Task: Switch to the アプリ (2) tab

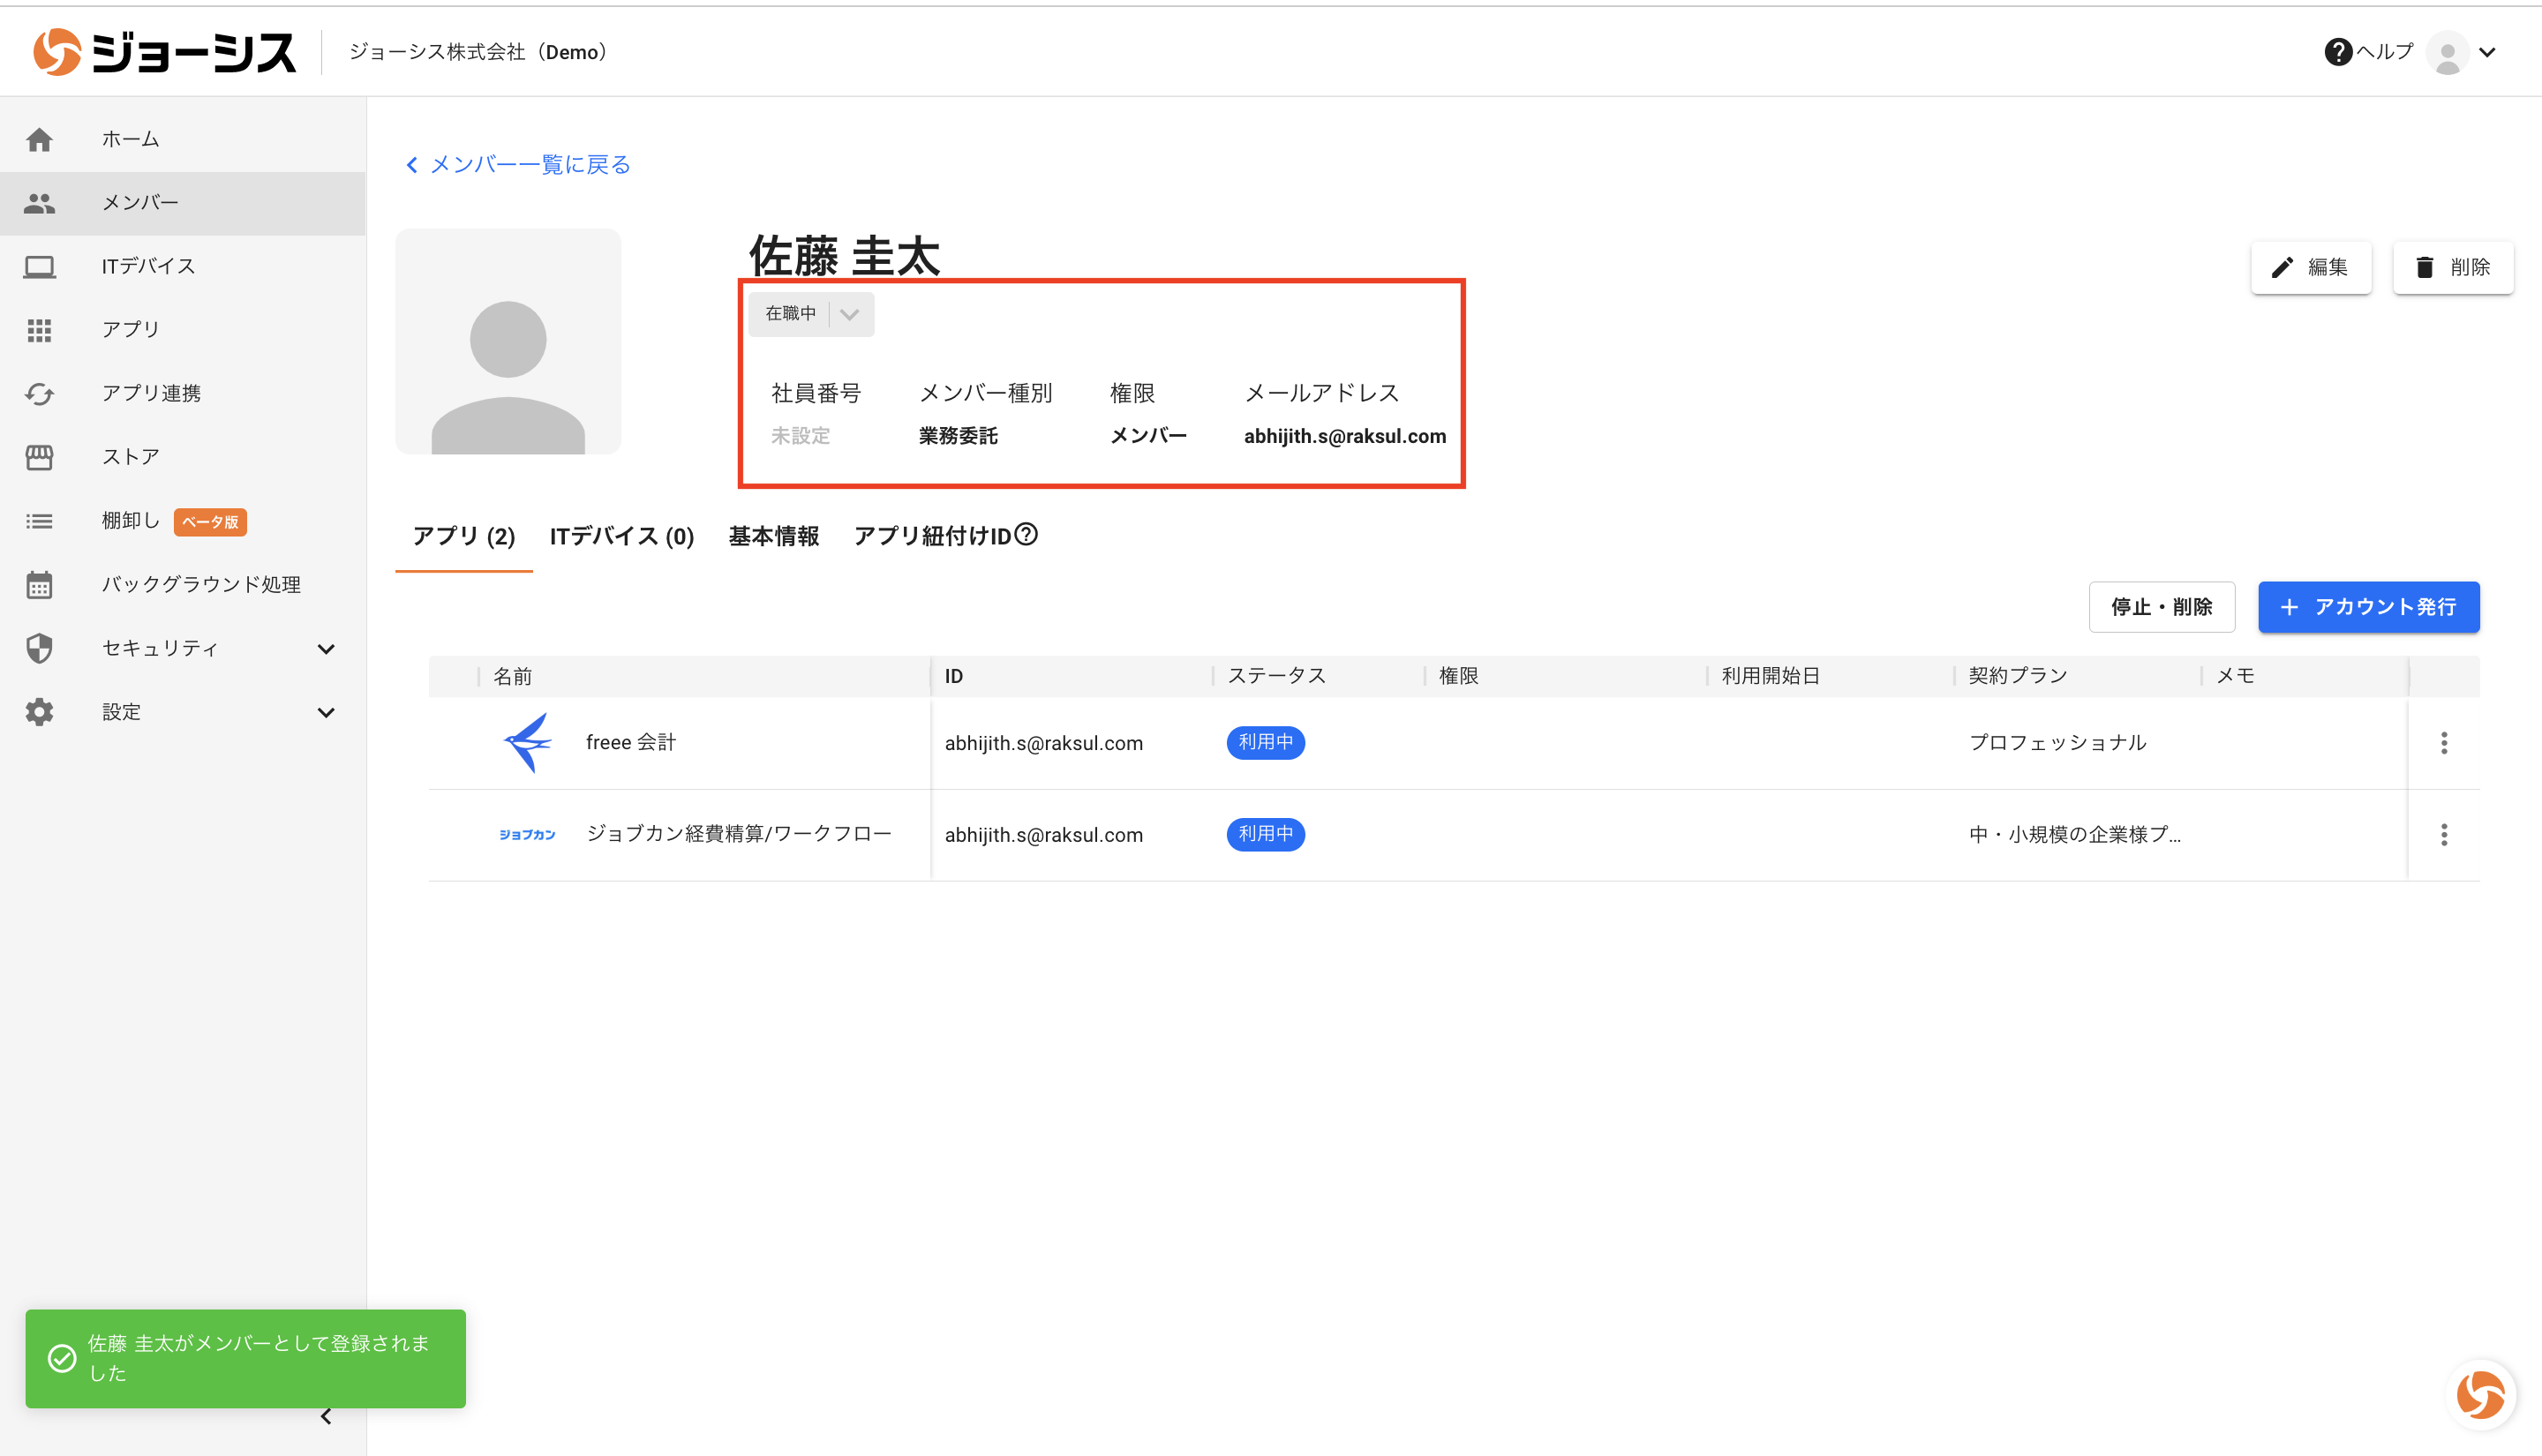Action: coord(464,537)
